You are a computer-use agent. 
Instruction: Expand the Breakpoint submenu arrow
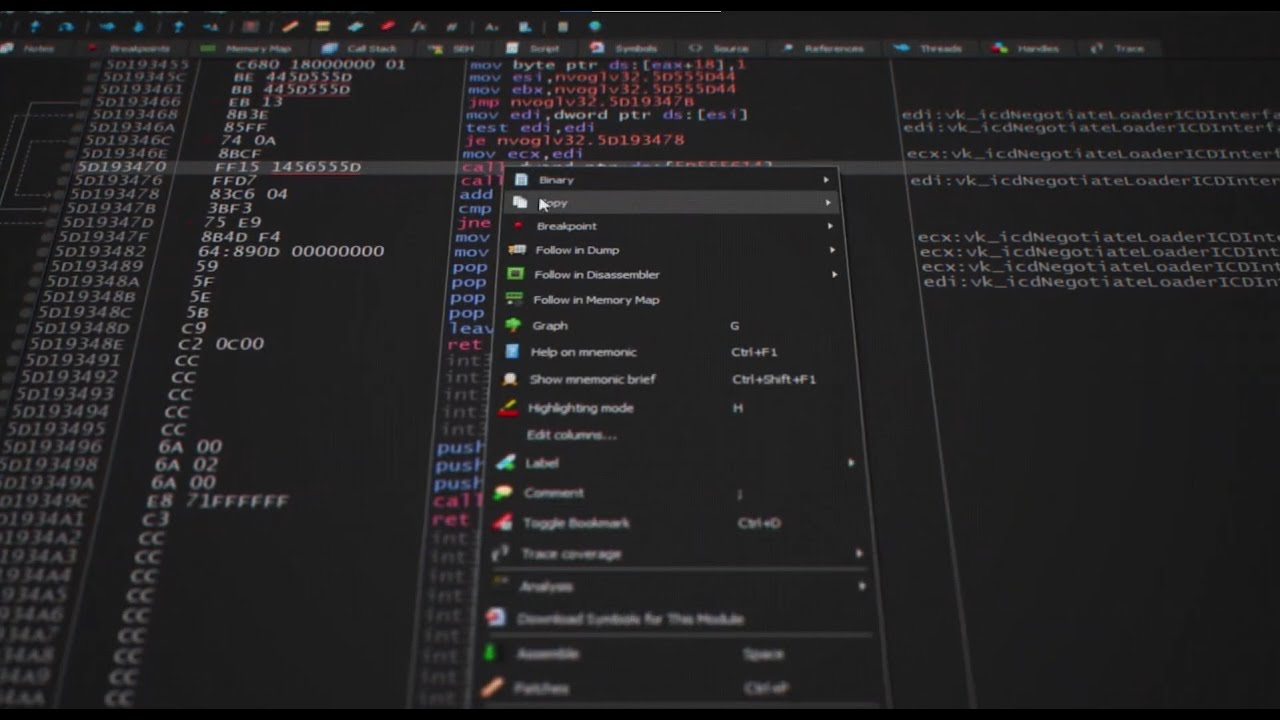830,226
